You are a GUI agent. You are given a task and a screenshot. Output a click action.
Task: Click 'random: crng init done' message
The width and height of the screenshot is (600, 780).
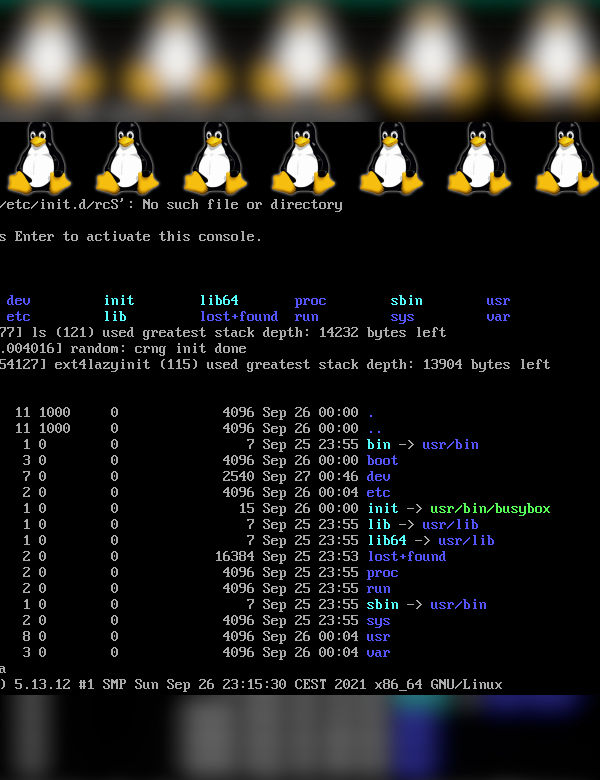click(159, 348)
